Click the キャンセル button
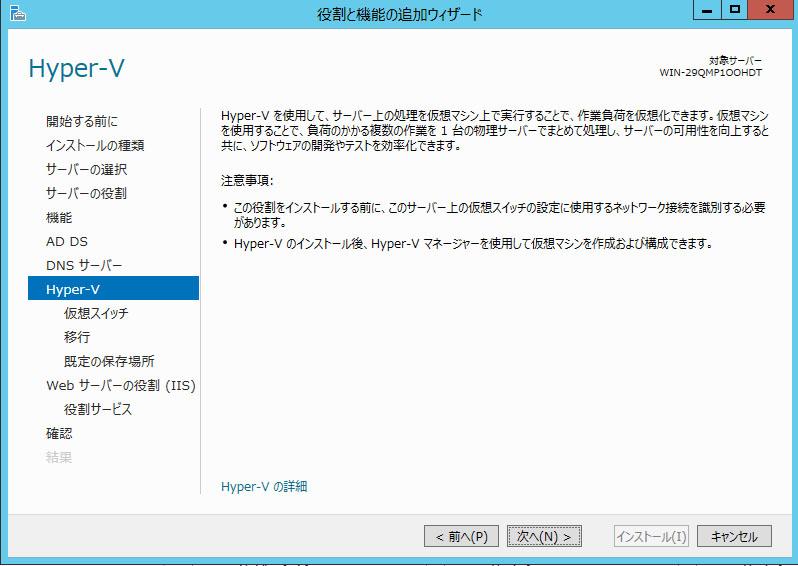Viewport: 798px width, 566px height. pos(734,536)
